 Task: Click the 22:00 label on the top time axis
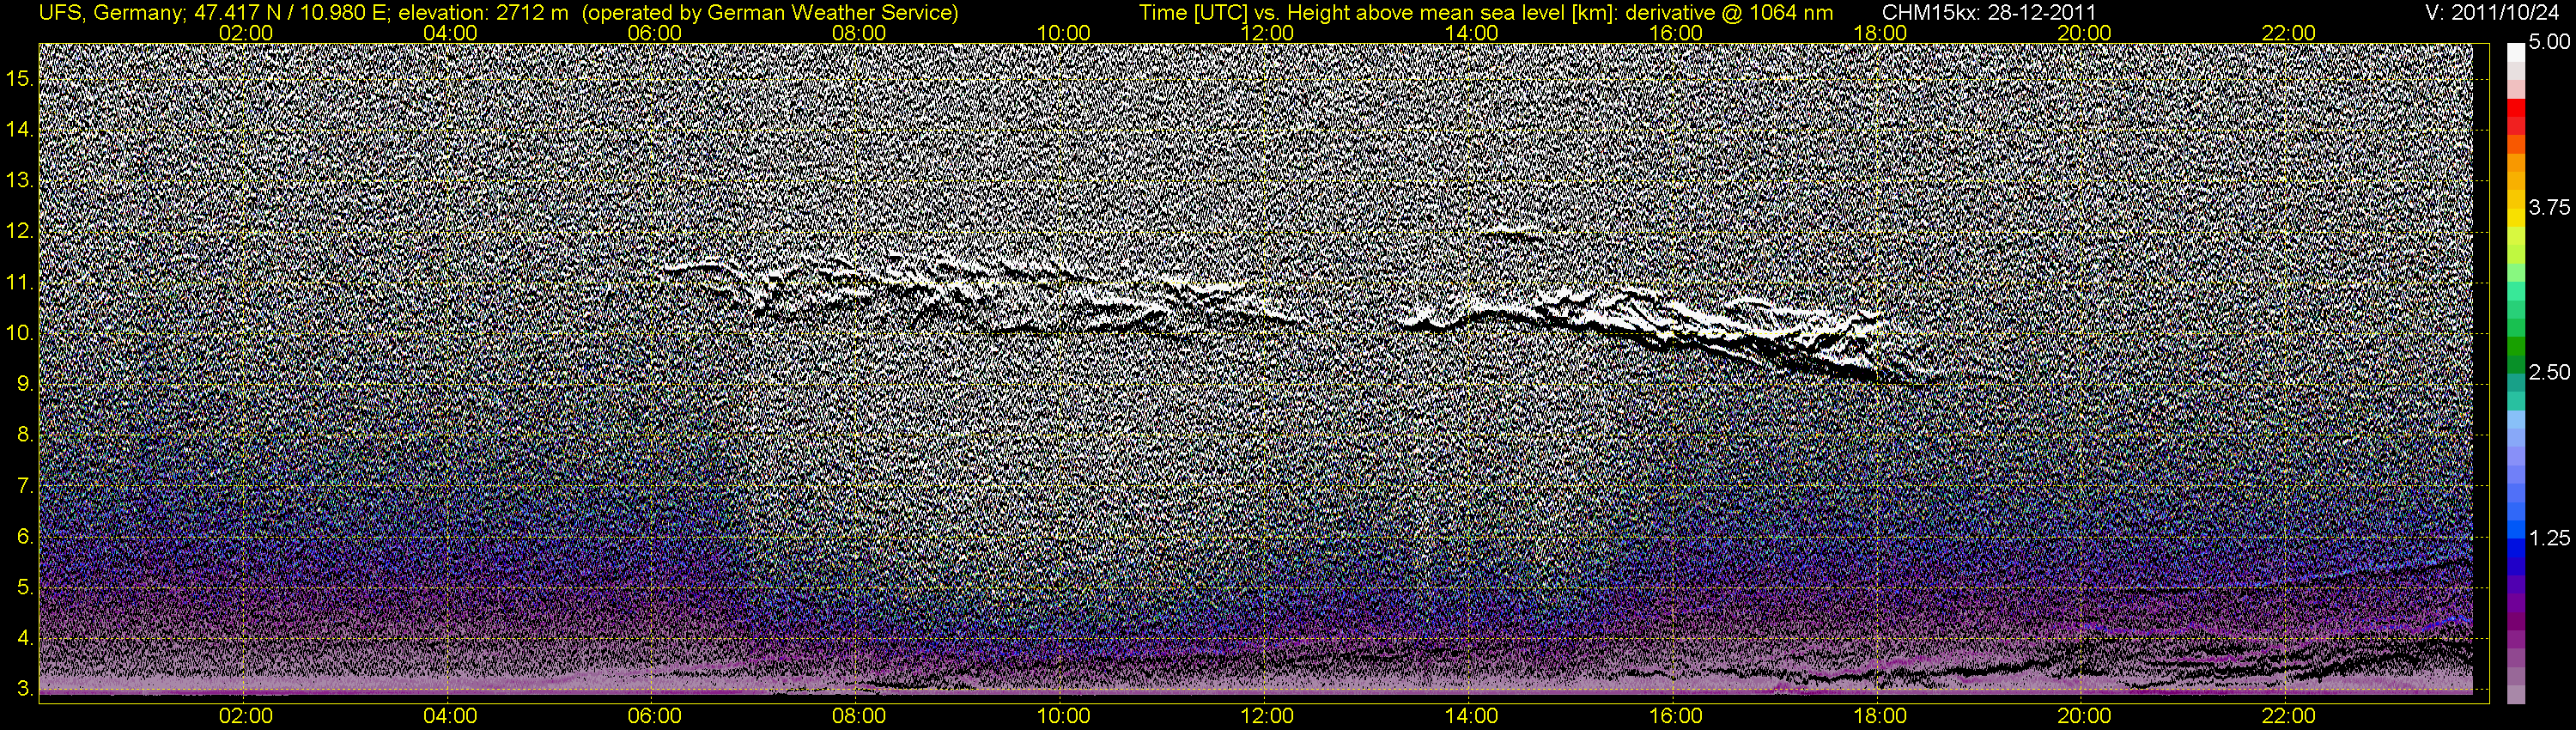[2288, 33]
